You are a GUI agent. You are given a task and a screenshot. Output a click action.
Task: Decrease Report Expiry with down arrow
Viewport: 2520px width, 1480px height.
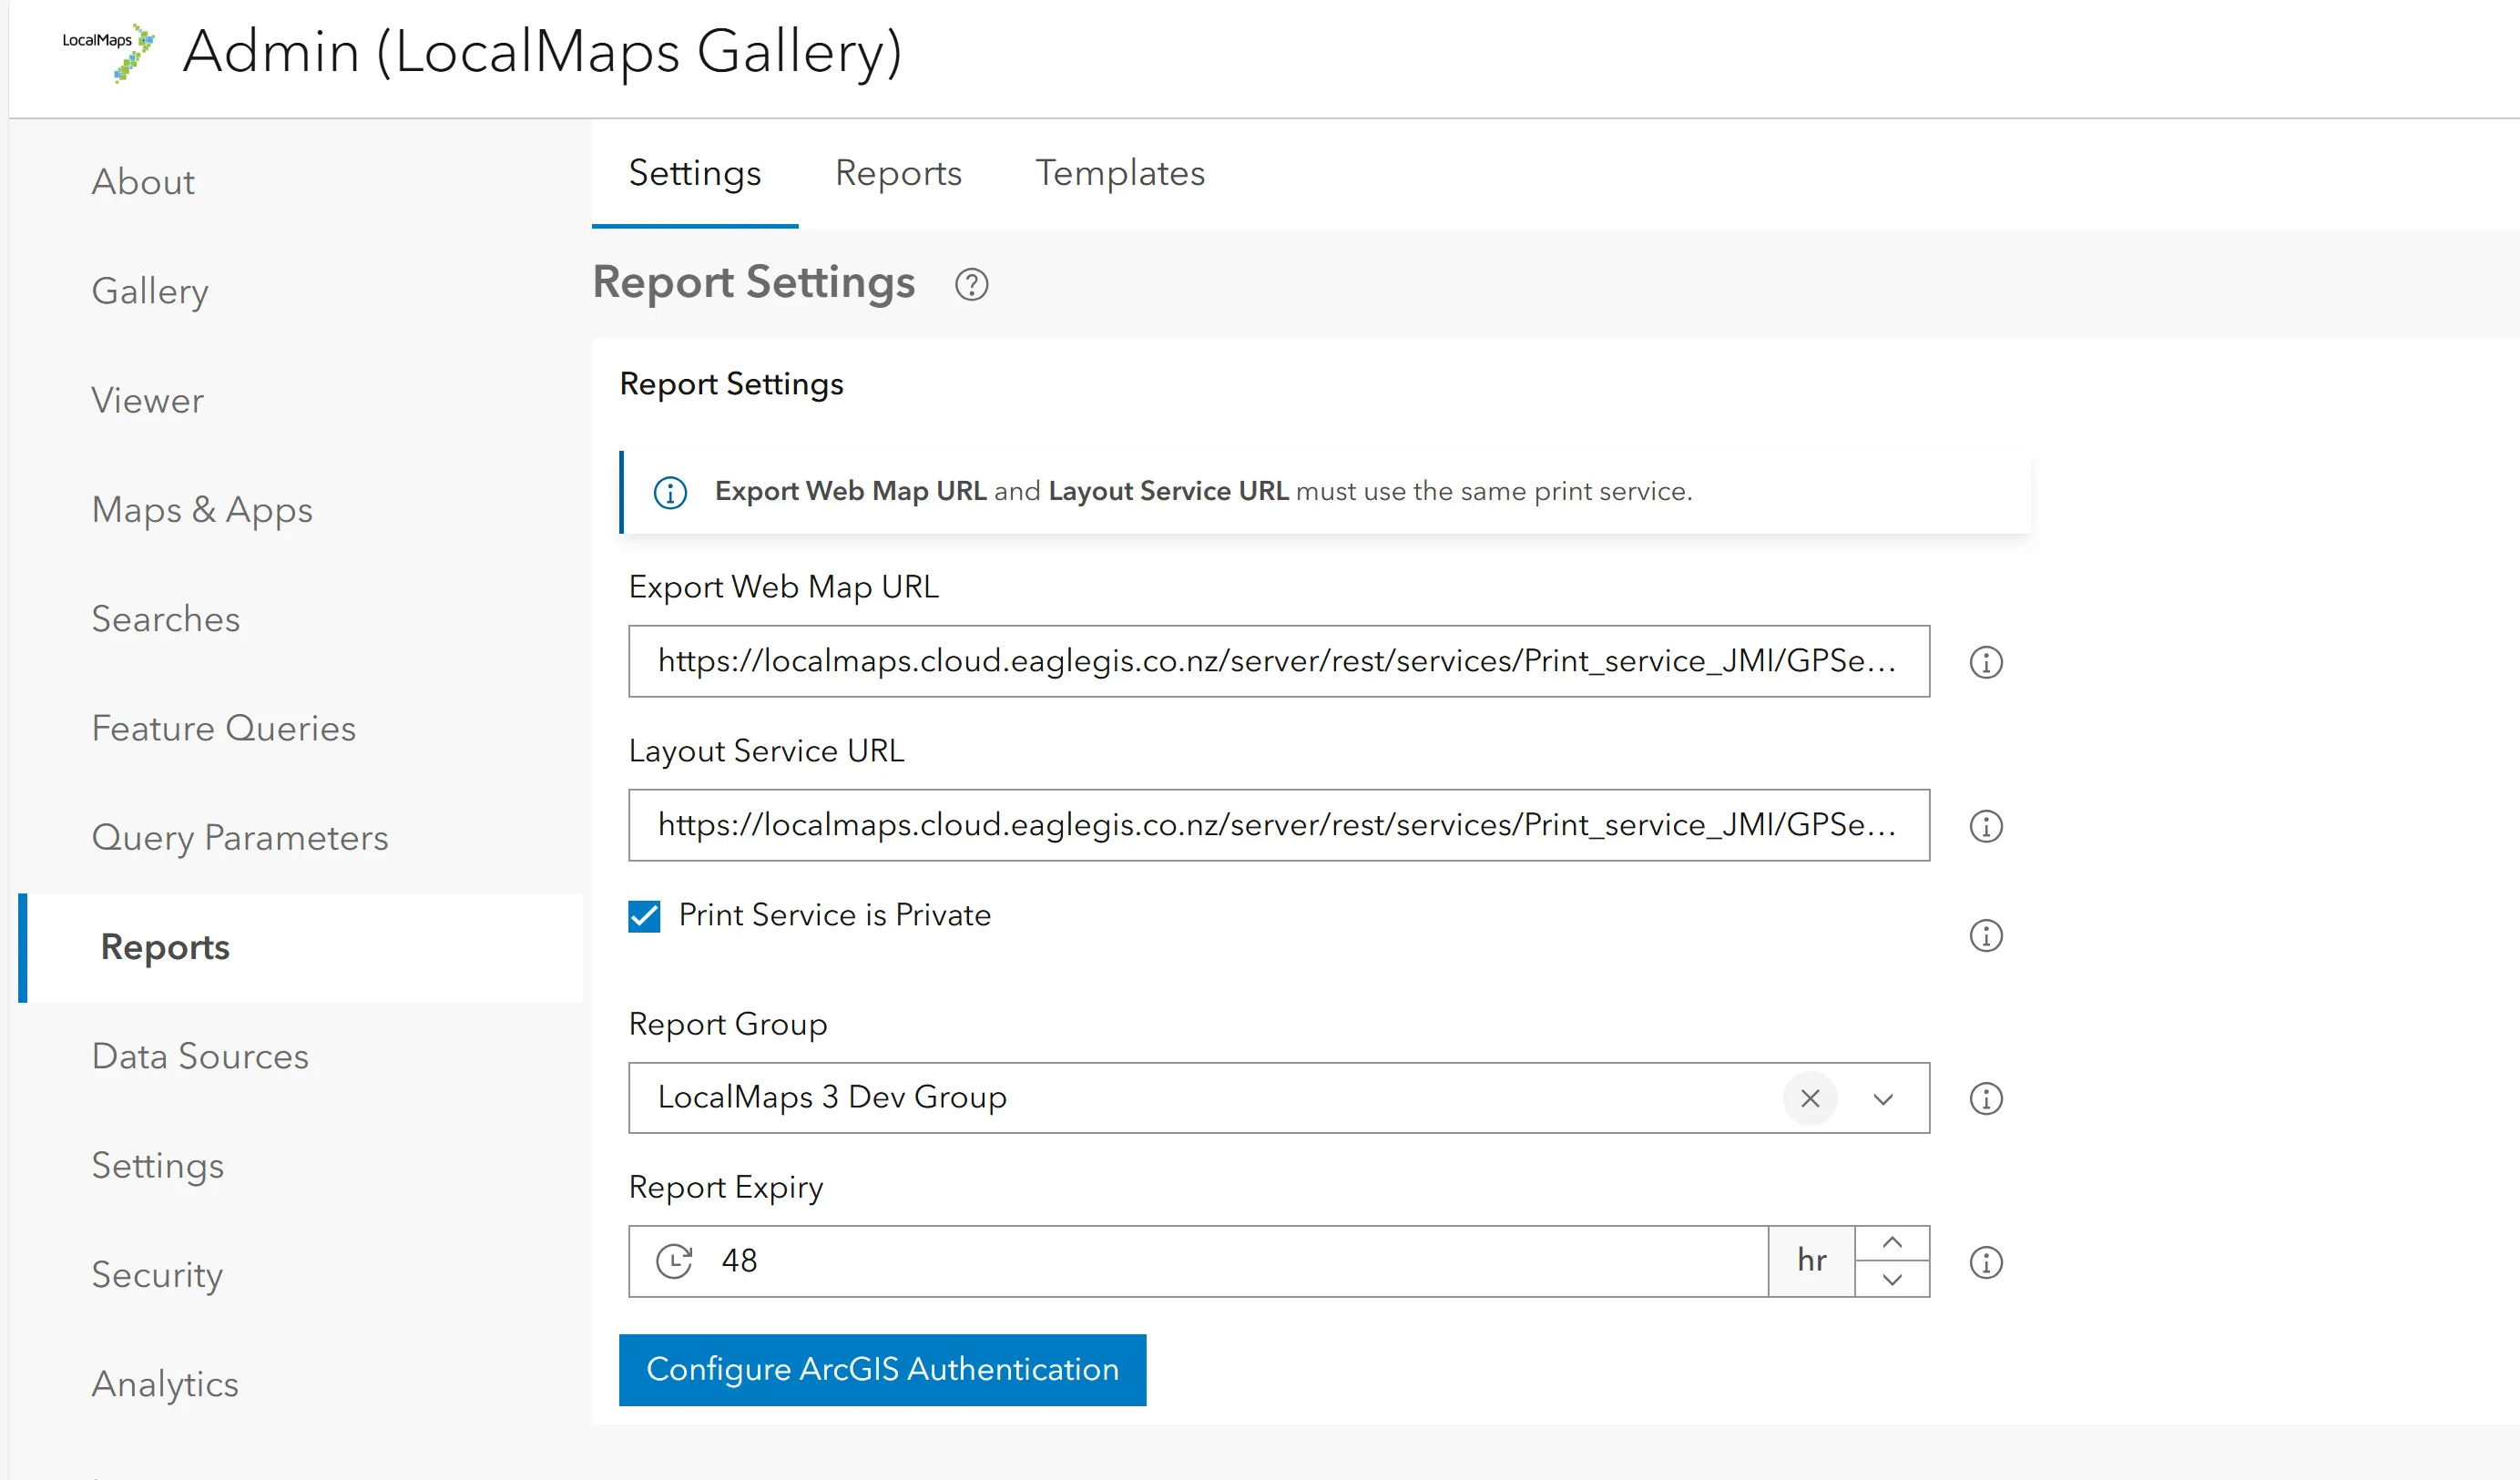pyautogui.click(x=1892, y=1280)
